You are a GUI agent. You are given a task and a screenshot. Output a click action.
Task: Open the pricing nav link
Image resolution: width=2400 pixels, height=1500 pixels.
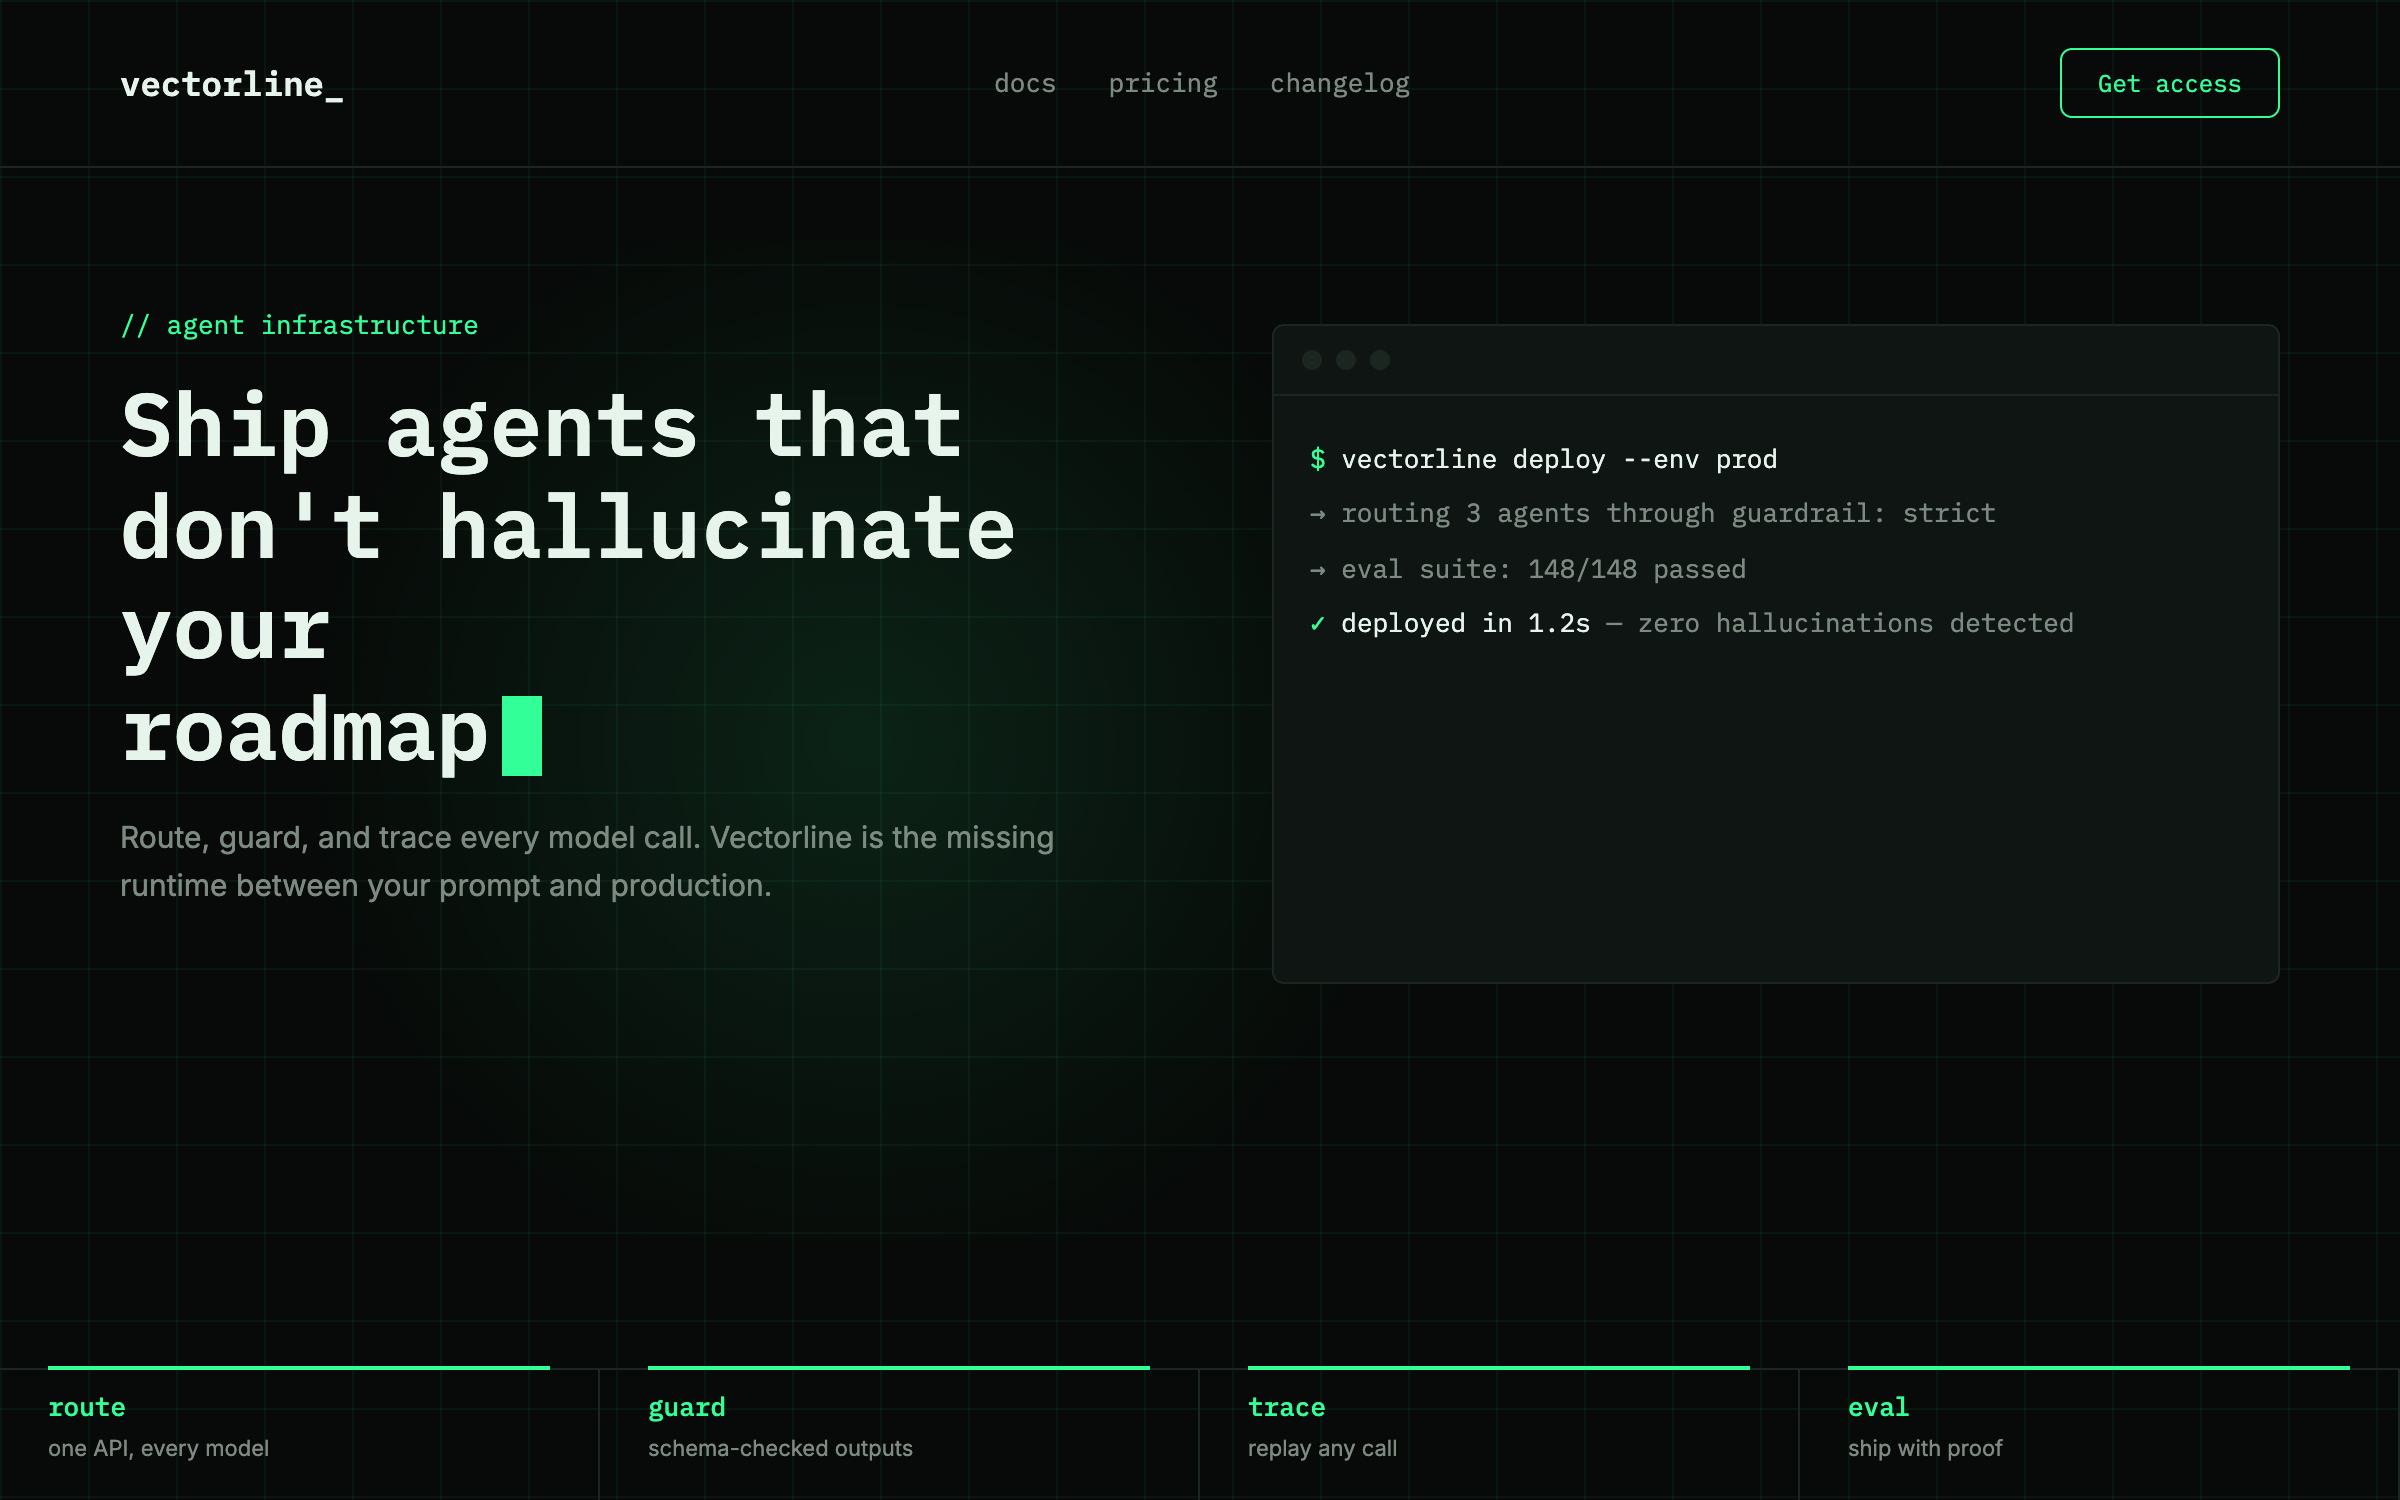(x=1163, y=83)
